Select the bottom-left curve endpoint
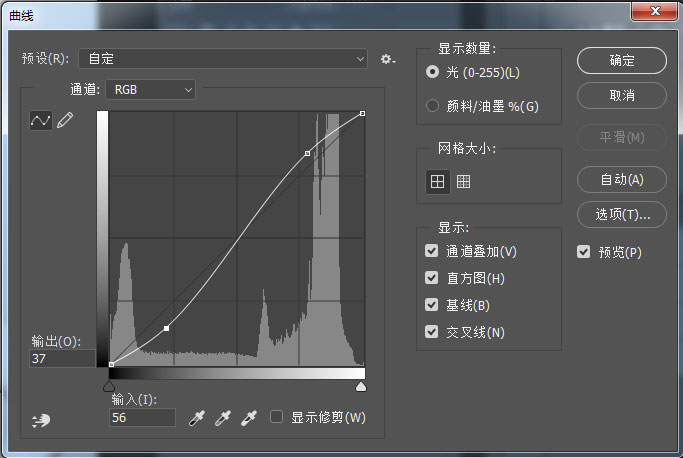 112,364
